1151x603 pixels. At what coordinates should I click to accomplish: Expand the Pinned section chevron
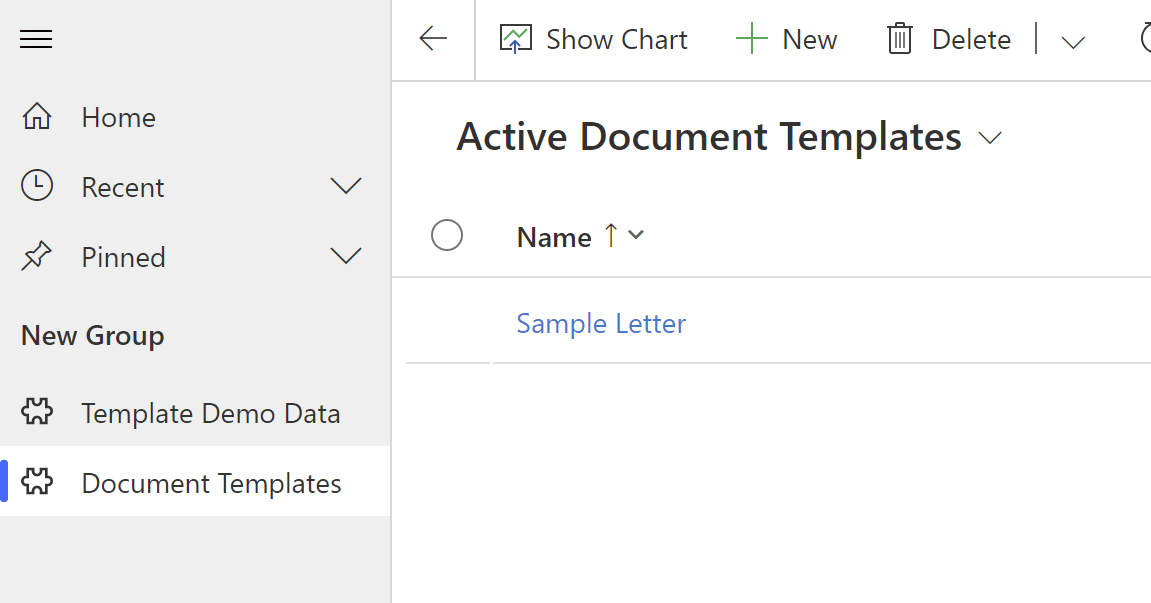tap(346, 257)
